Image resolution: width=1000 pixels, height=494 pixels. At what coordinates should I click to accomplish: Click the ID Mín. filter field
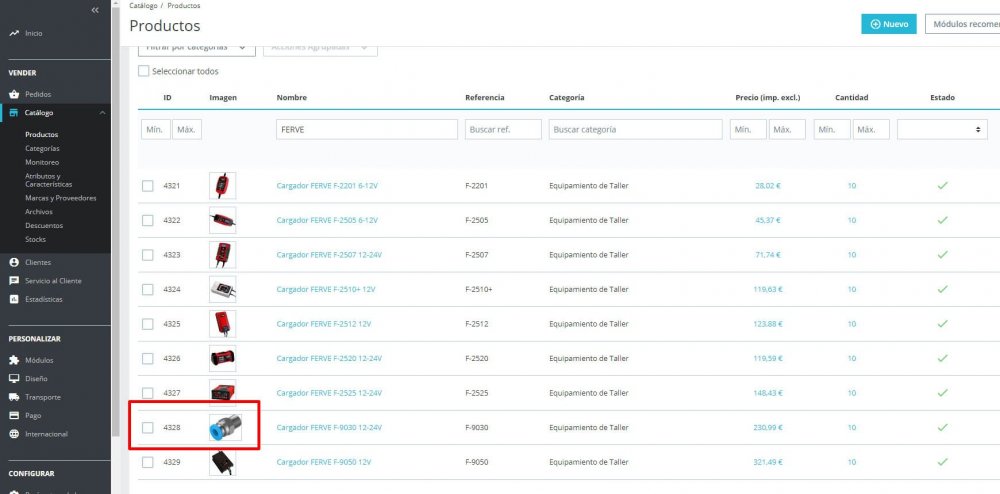click(156, 129)
